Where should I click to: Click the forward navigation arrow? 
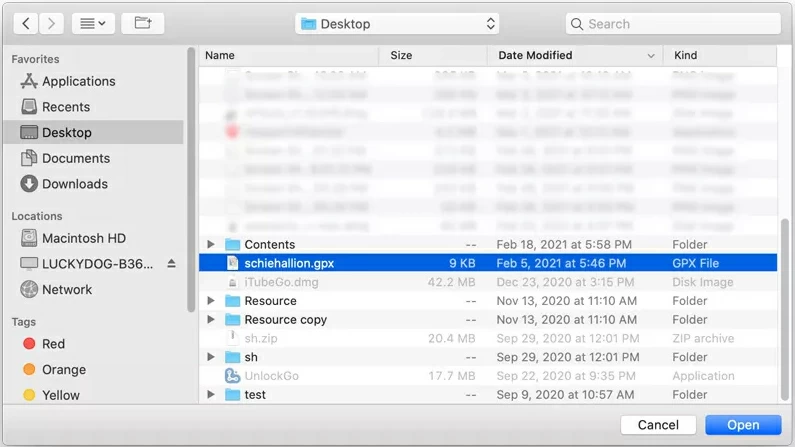click(x=51, y=23)
